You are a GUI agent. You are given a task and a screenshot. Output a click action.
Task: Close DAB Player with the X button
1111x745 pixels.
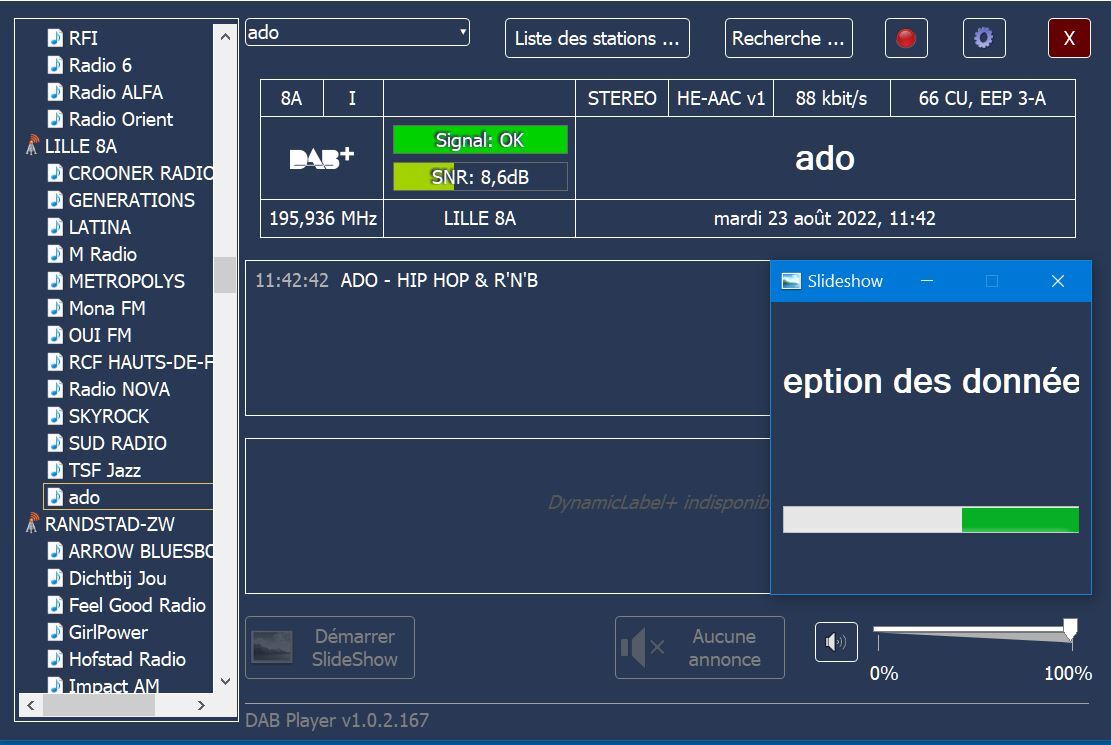point(1068,38)
